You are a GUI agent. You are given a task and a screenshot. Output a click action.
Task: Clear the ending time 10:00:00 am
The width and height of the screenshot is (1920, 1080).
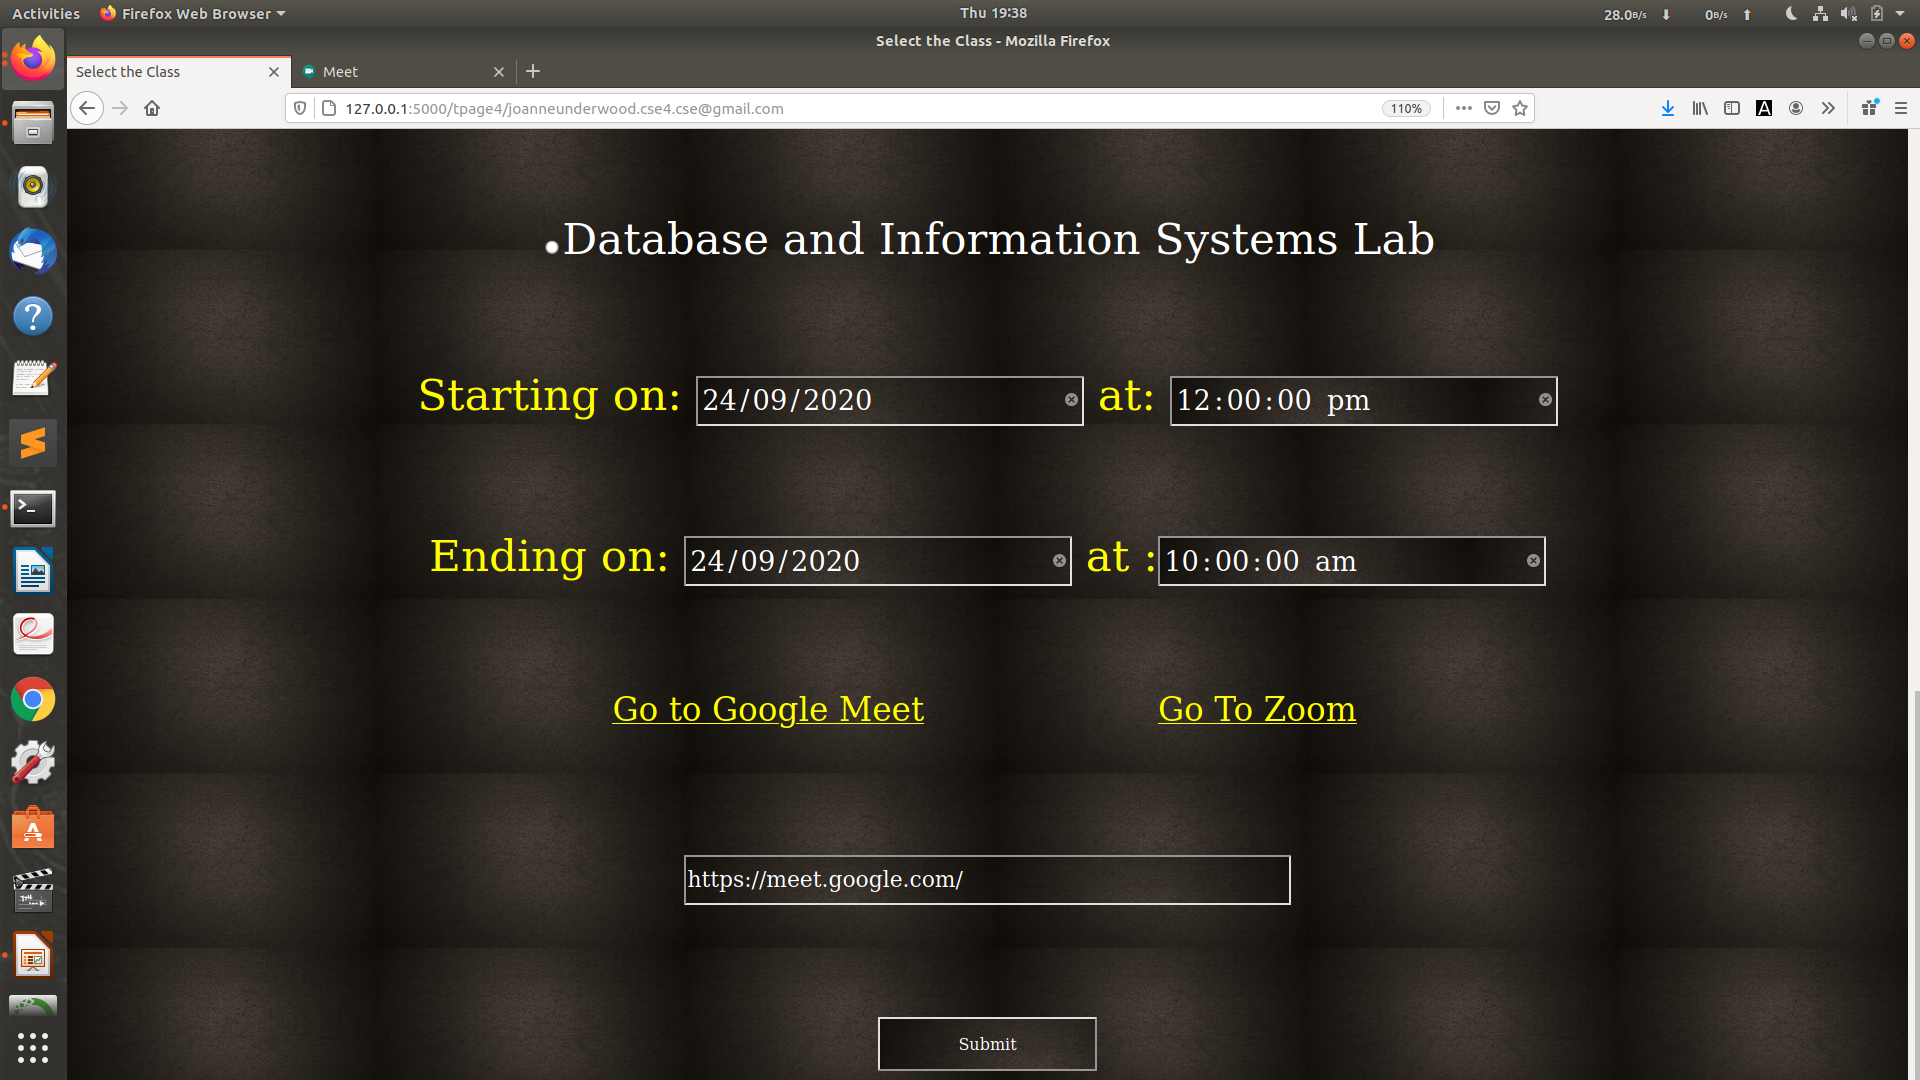click(x=1533, y=561)
